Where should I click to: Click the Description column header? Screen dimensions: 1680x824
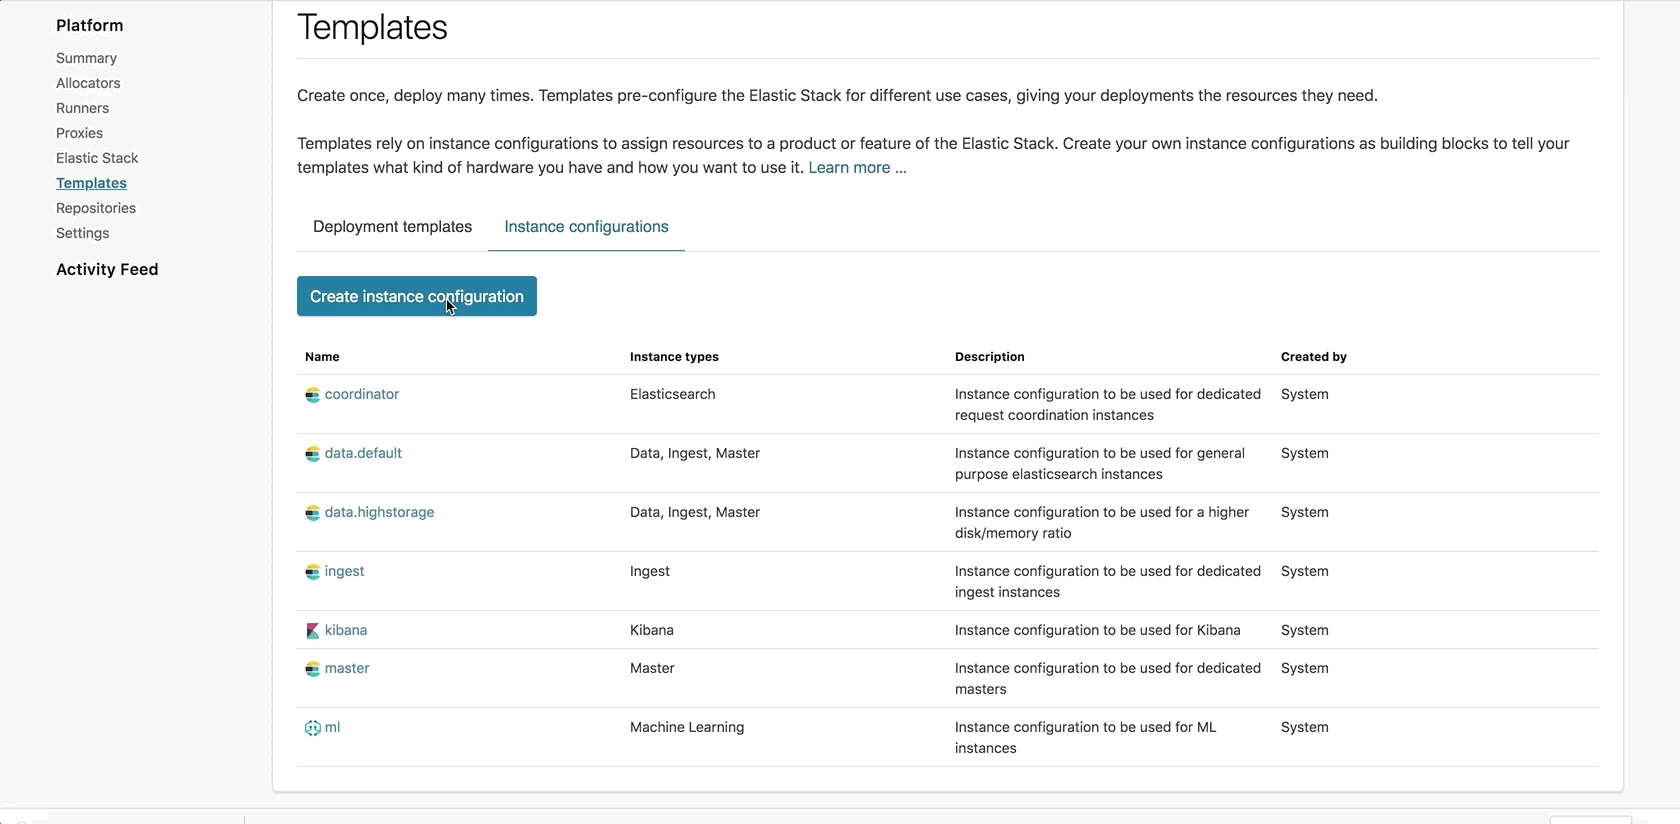tap(989, 357)
